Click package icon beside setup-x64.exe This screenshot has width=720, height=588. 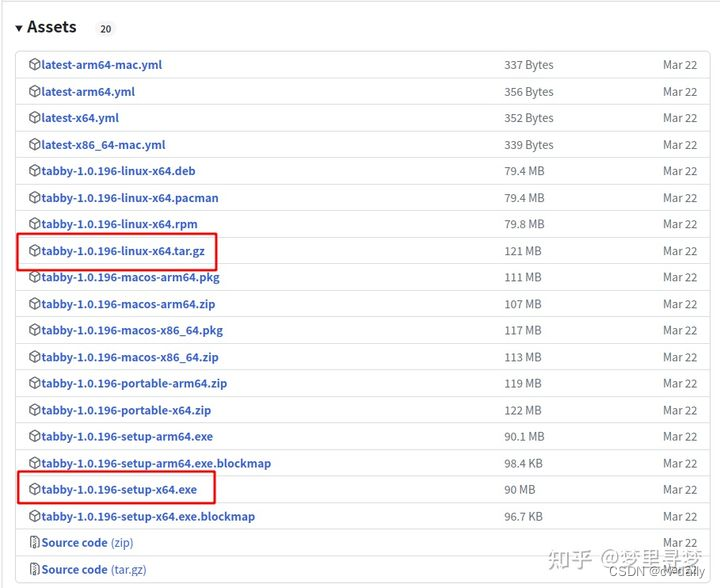[x=34, y=490]
